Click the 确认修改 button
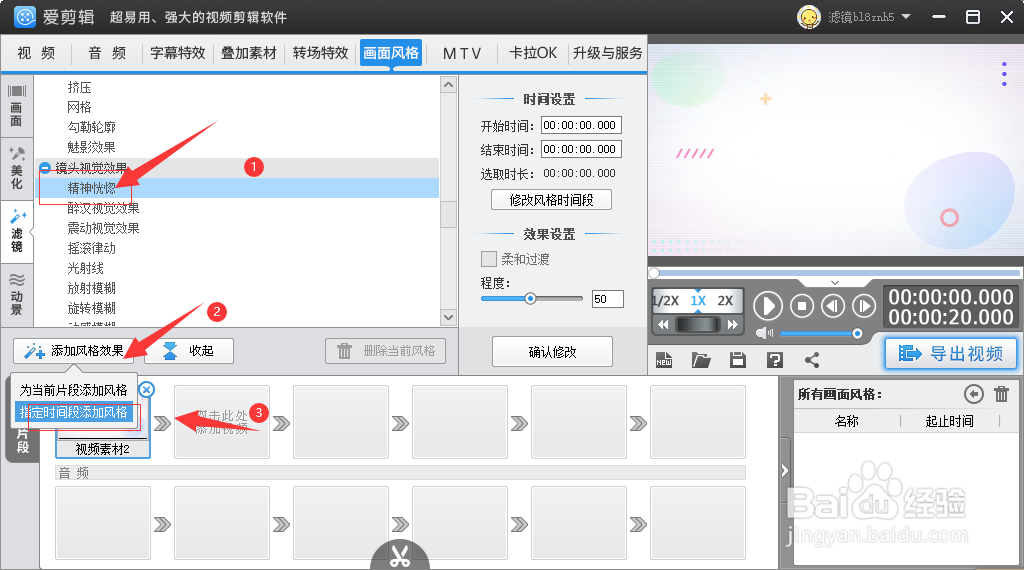Screen dimensions: 1024x570 click(552, 352)
